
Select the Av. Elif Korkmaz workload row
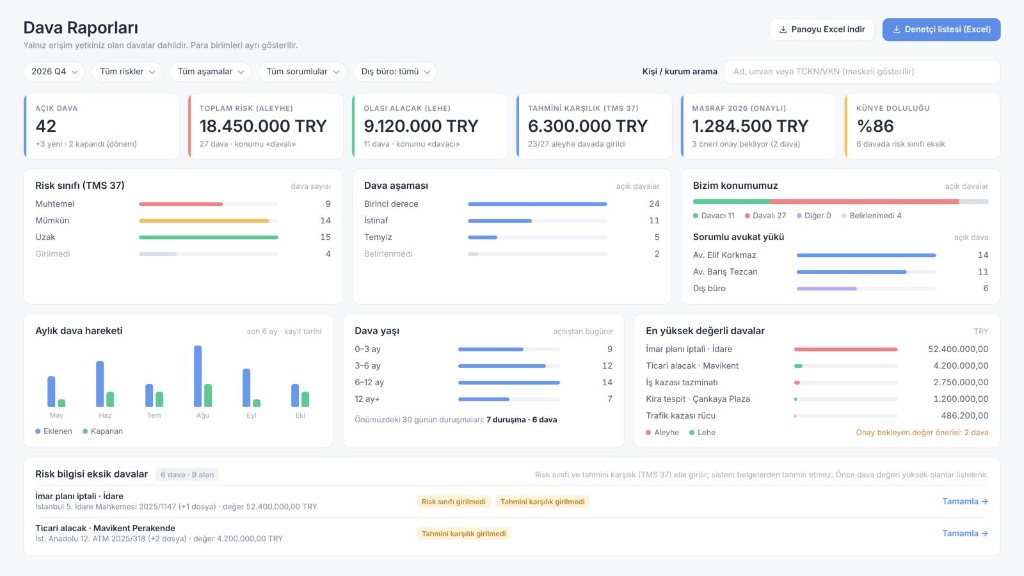click(x=840, y=255)
